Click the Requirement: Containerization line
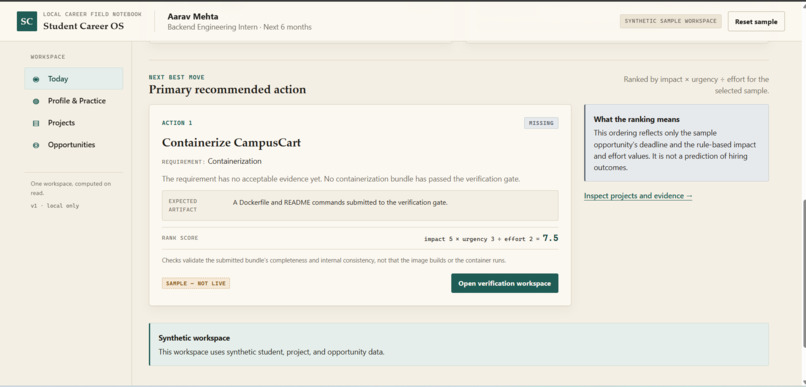This screenshot has height=387, width=806. [211, 161]
